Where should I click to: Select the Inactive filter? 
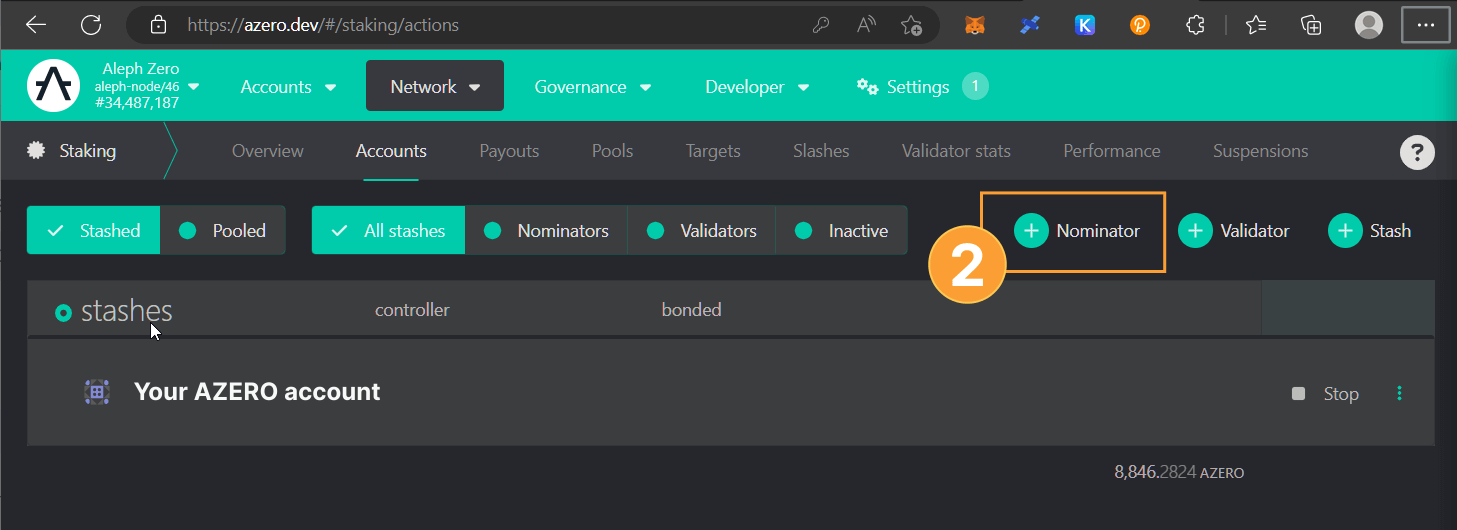[841, 230]
